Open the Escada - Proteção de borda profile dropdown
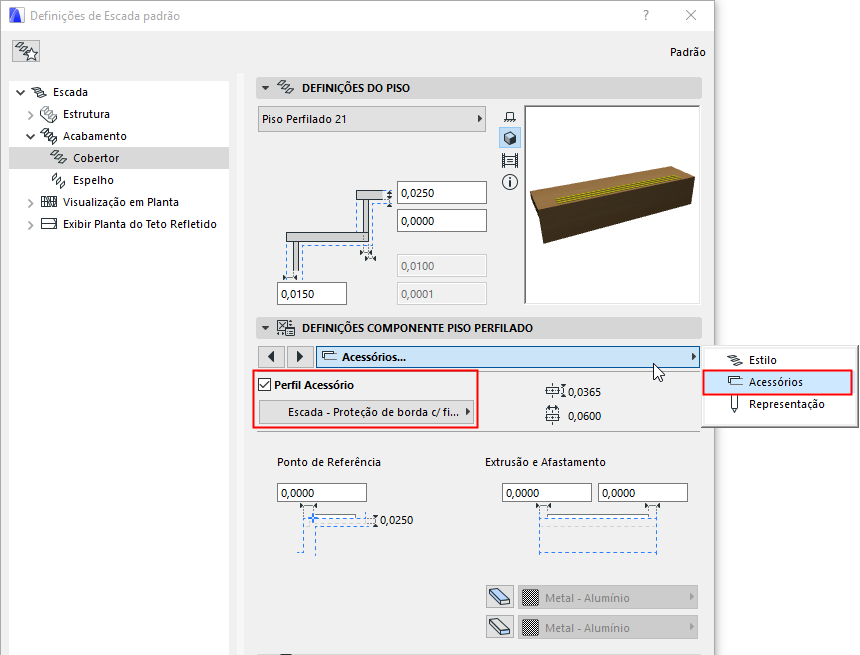This screenshot has height=655, width=860. 366,412
